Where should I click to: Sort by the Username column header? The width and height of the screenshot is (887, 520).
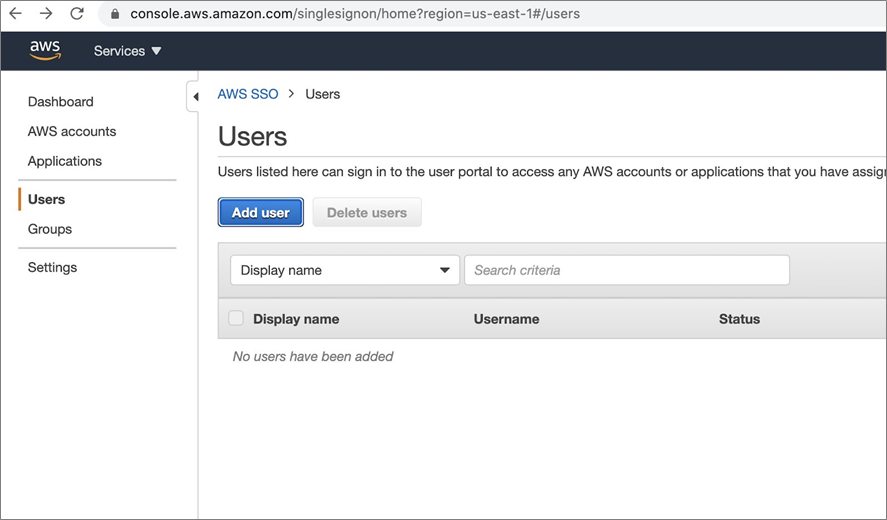click(x=506, y=319)
